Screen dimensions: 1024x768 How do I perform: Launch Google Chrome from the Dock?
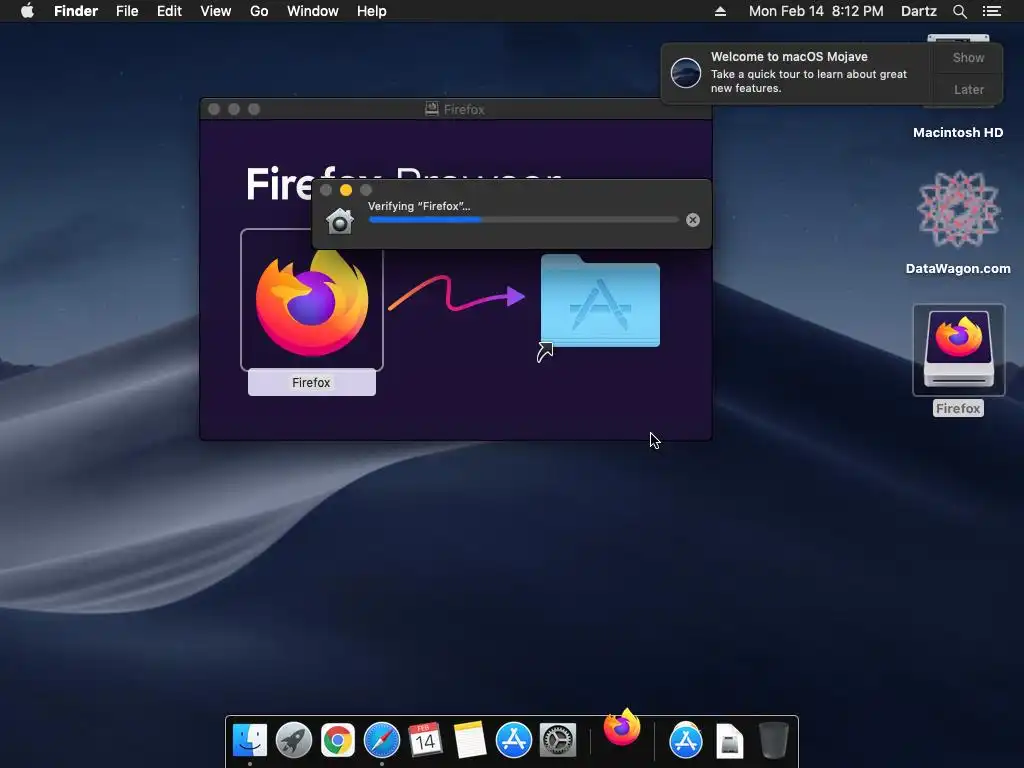[338, 741]
